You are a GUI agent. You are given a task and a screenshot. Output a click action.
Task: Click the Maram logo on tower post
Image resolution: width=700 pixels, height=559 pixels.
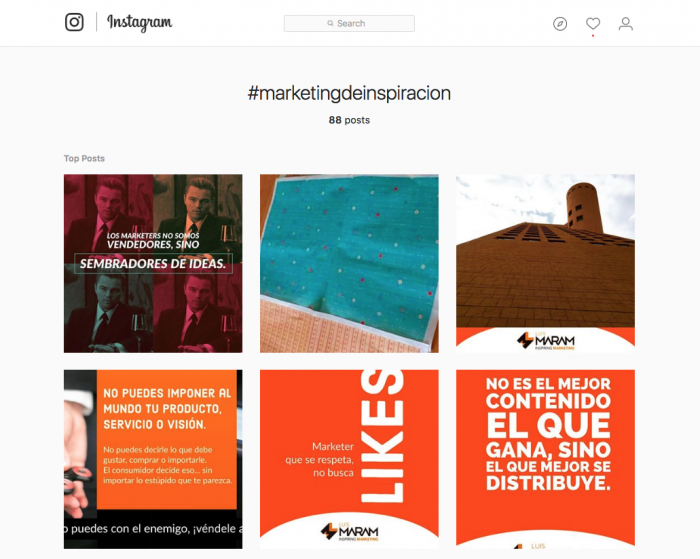click(x=546, y=340)
